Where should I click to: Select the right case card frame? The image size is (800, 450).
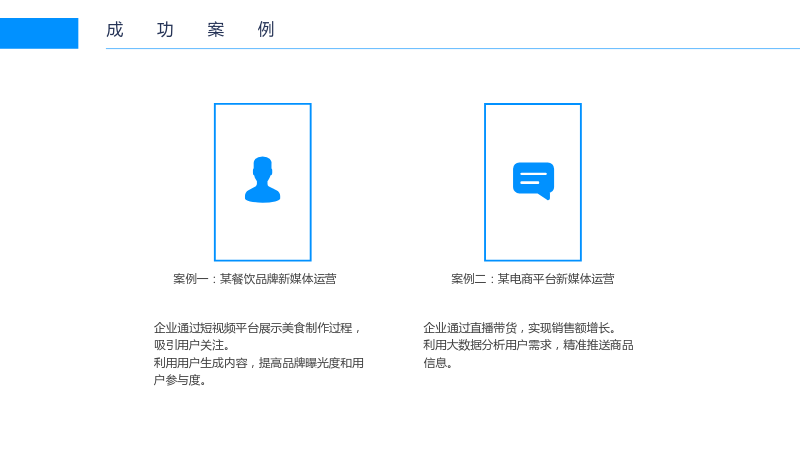click(x=533, y=182)
